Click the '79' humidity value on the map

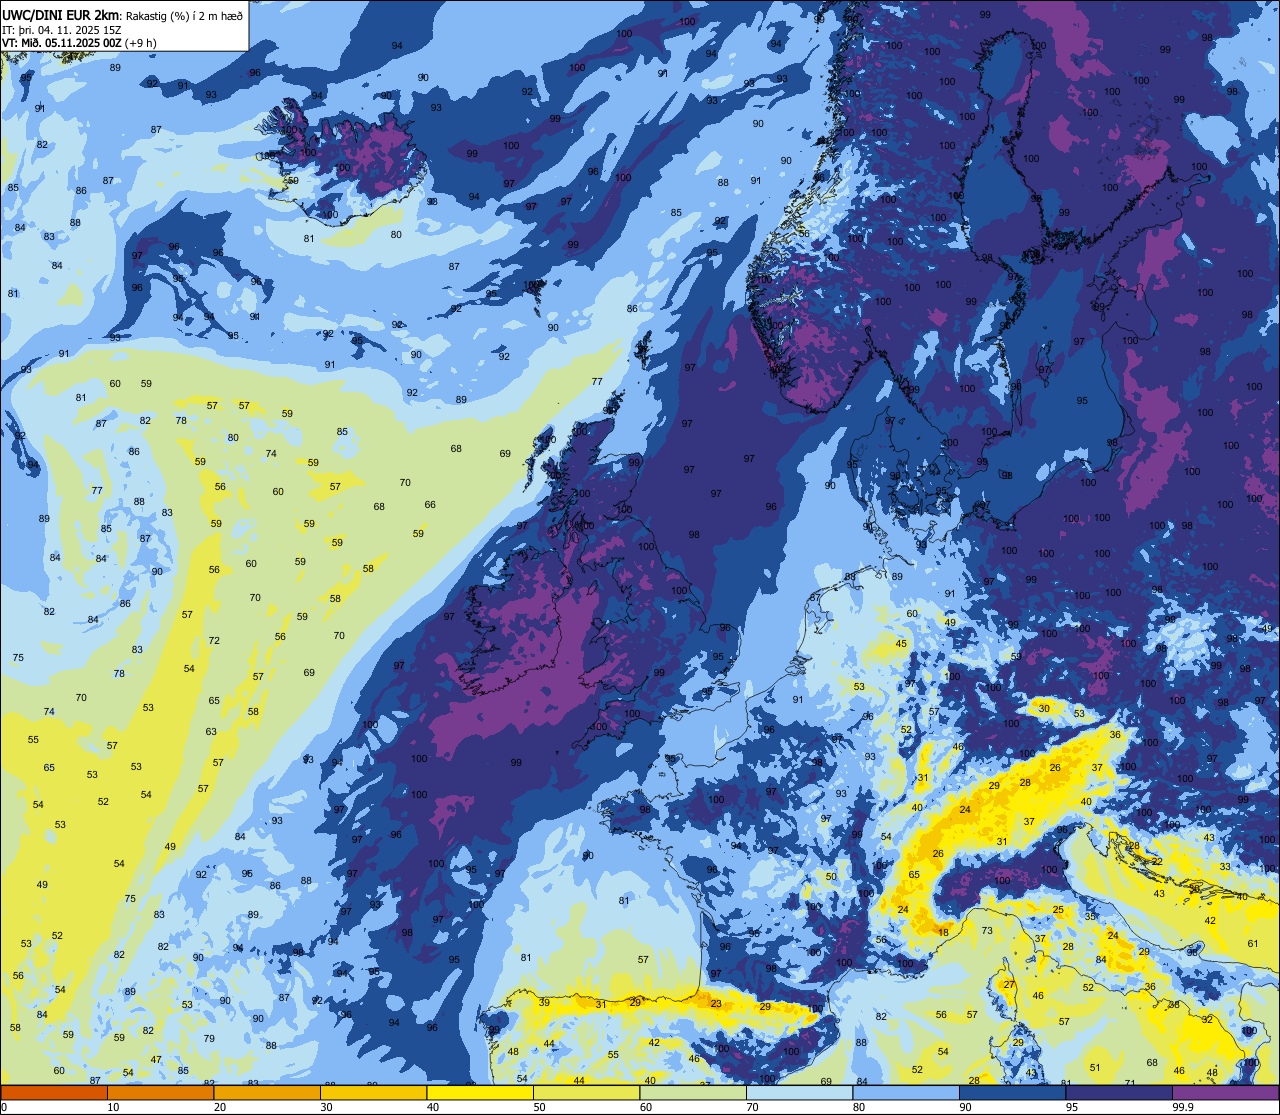coord(209,1038)
